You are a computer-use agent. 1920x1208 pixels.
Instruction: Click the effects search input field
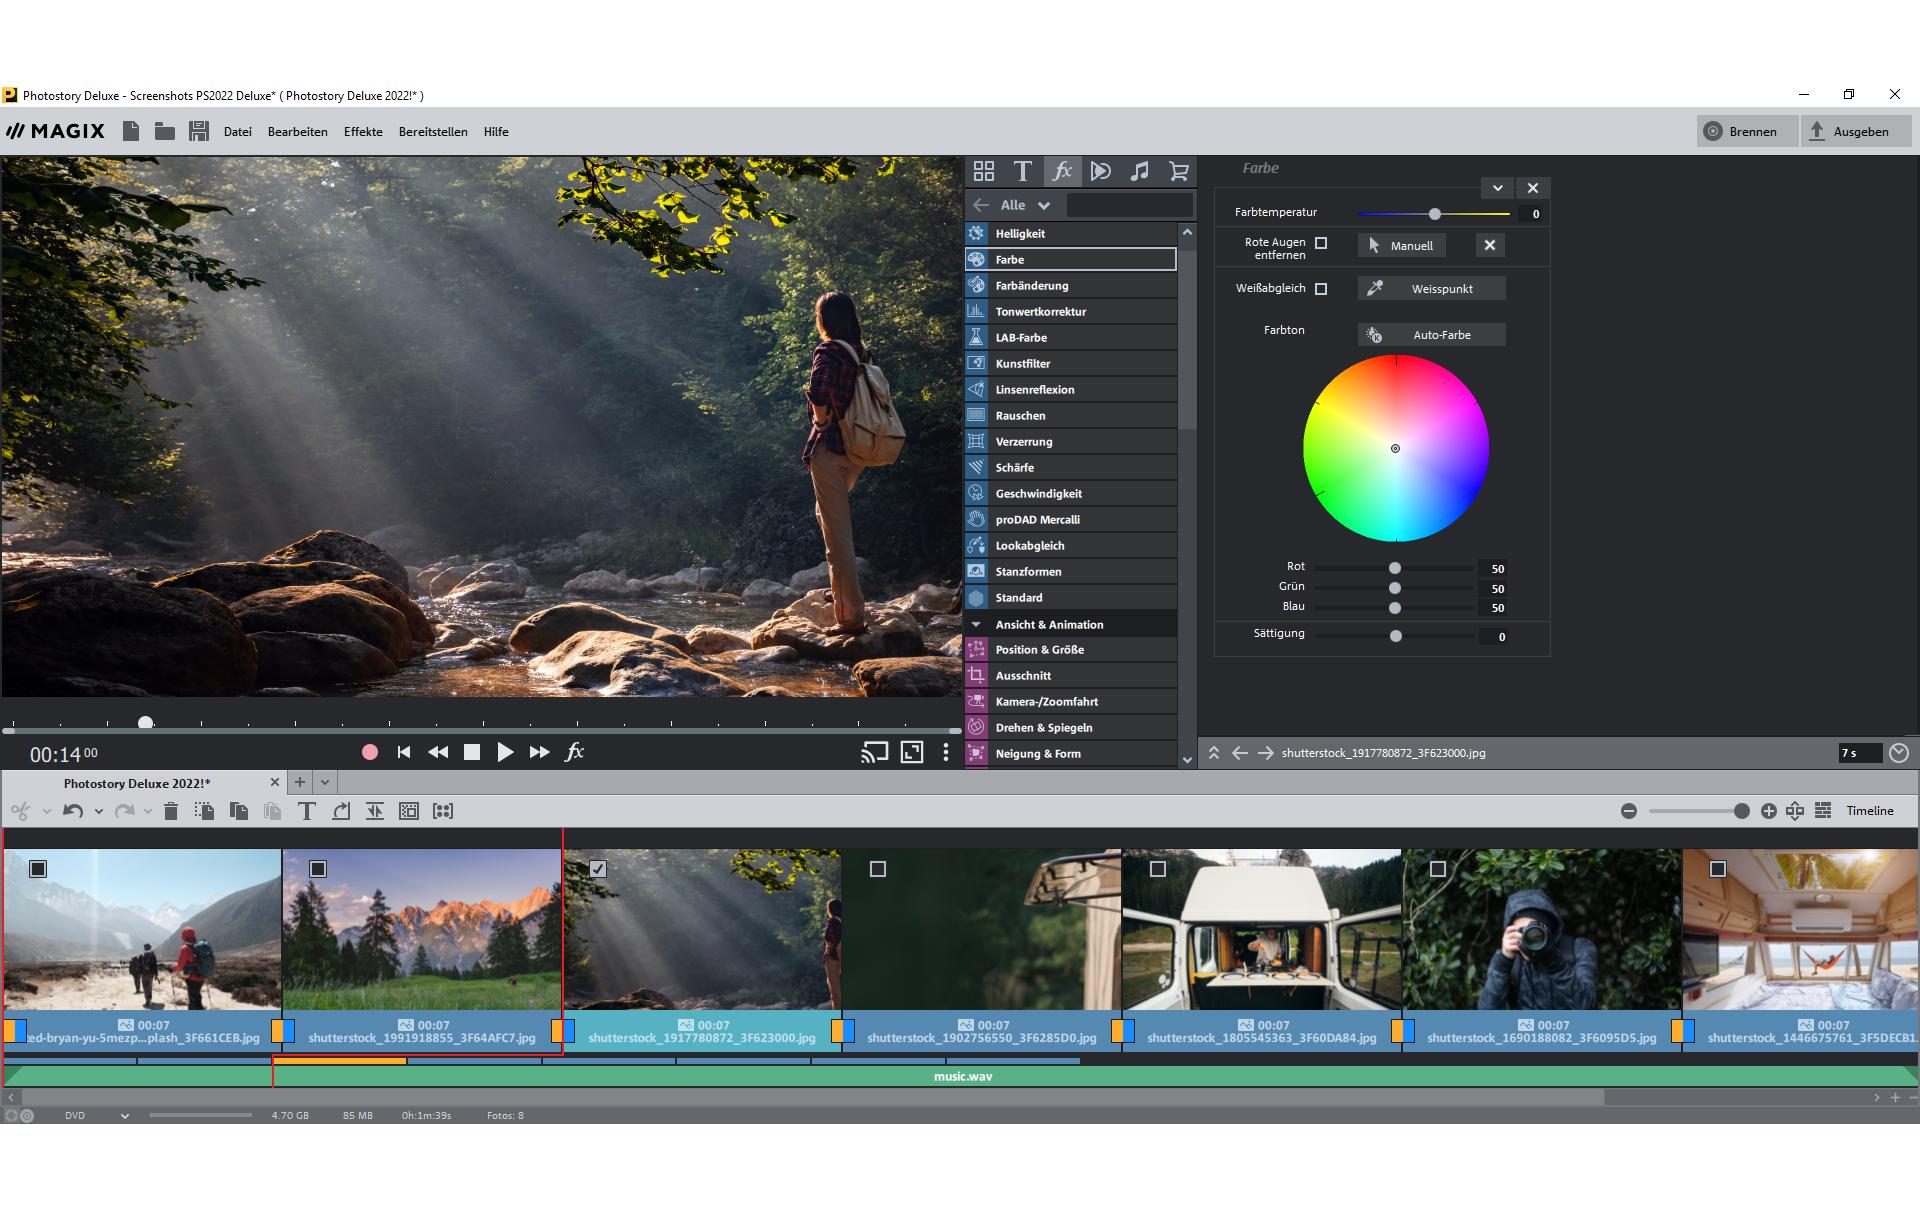1130,205
